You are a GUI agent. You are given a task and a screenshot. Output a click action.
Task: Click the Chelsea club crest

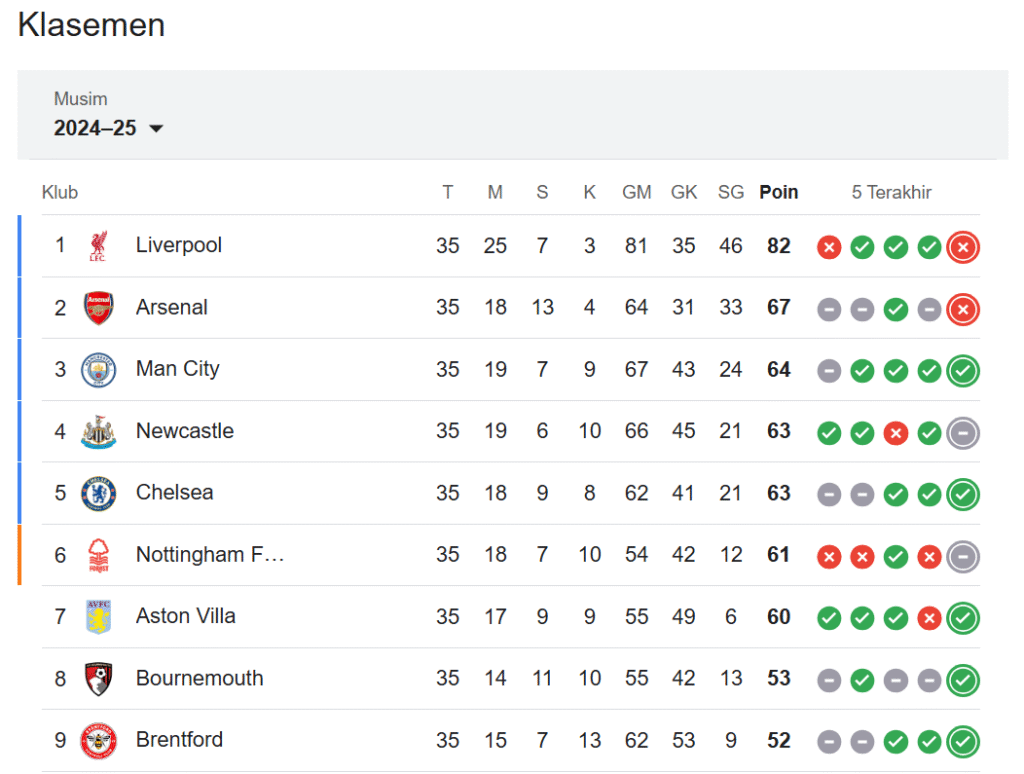(98, 493)
